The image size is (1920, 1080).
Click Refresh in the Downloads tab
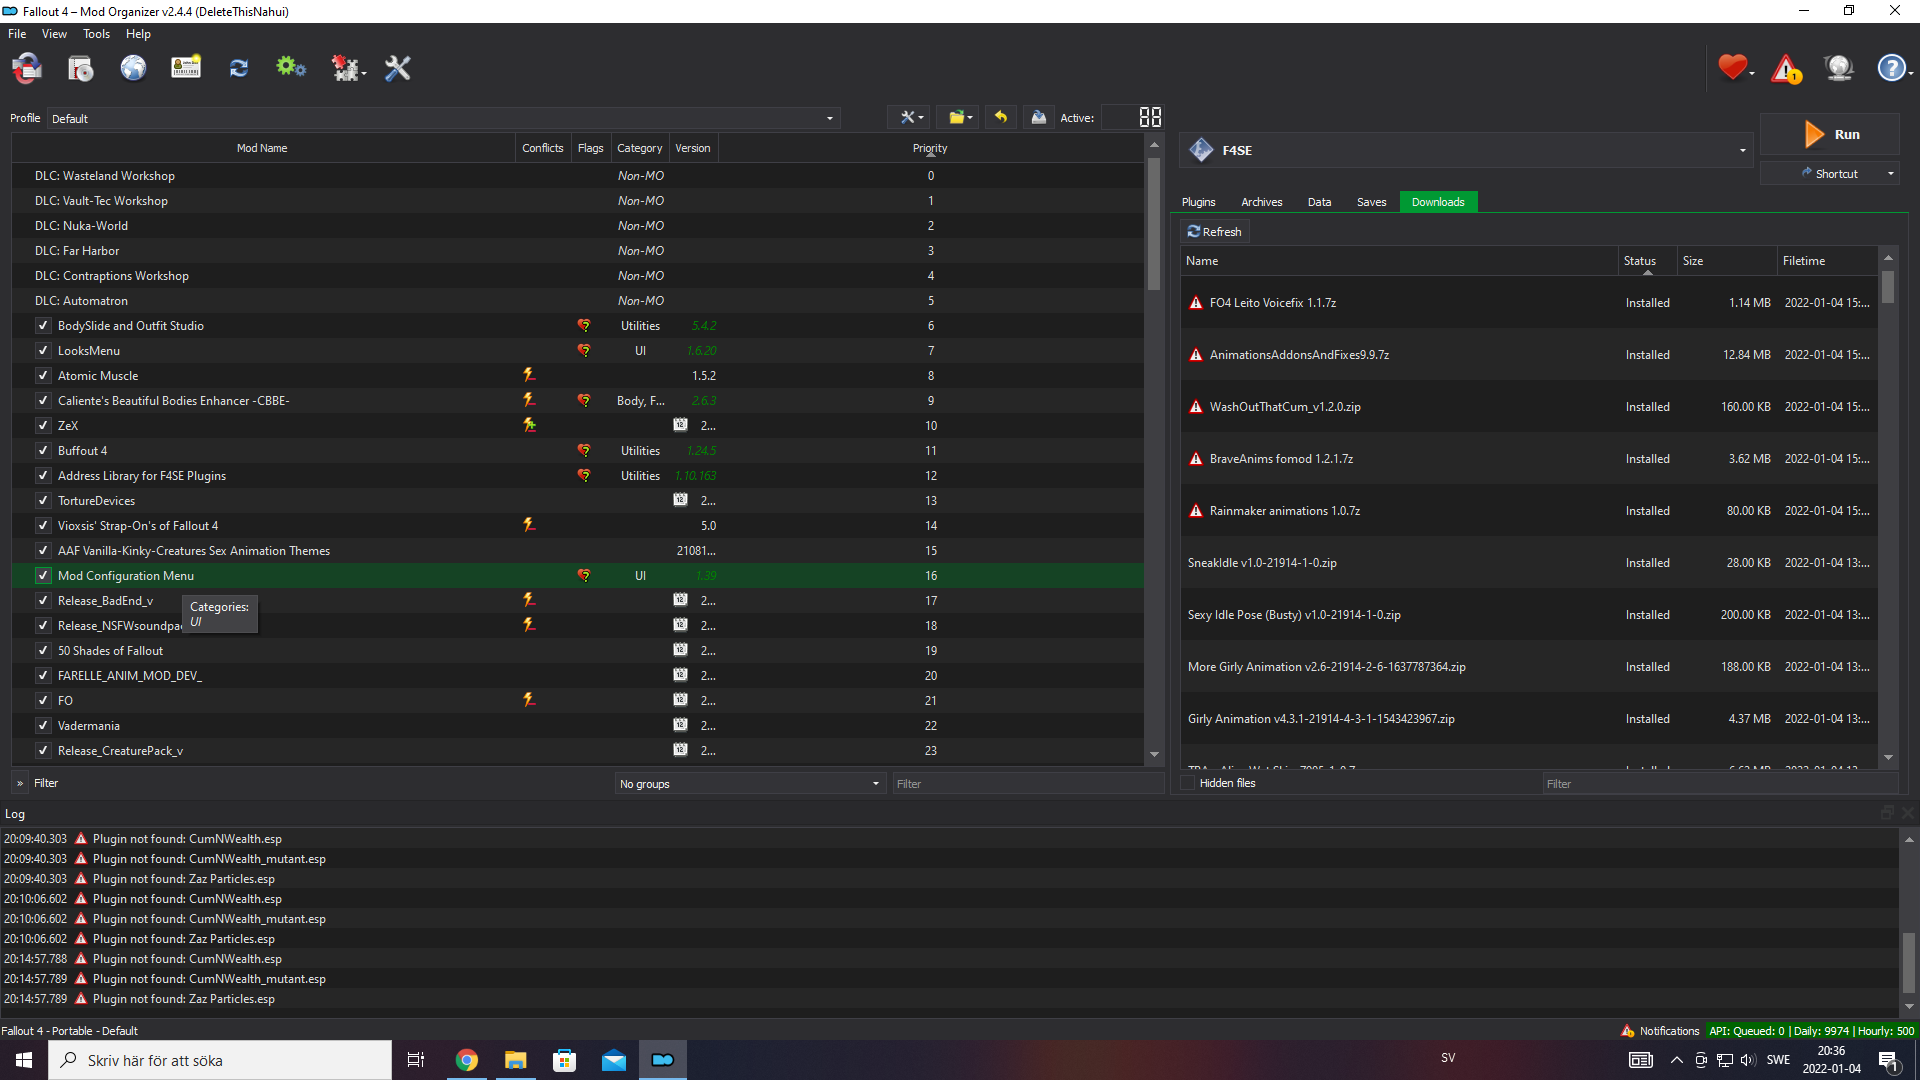(1214, 231)
